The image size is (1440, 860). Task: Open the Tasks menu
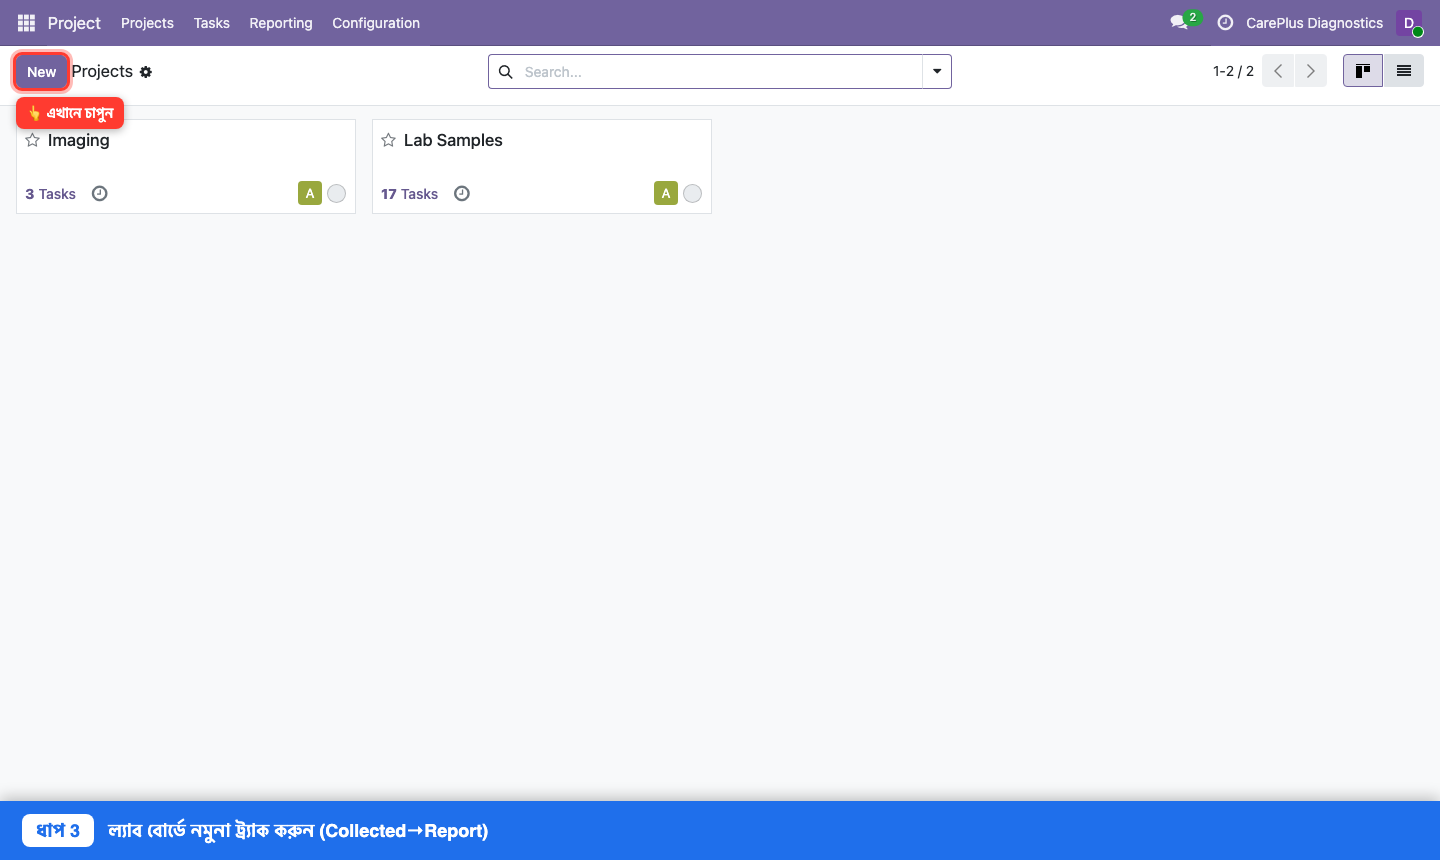(x=212, y=23)
